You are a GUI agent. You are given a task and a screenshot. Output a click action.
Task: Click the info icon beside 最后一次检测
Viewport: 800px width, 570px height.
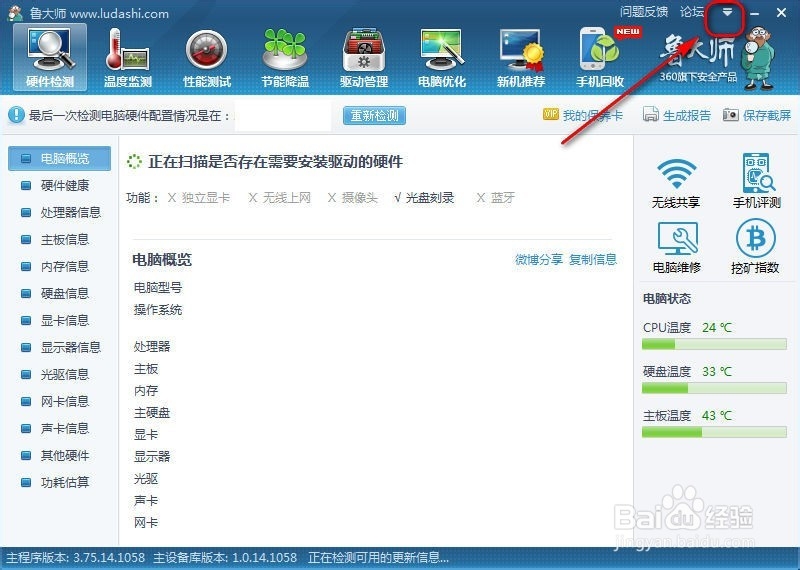click(16, 115)
